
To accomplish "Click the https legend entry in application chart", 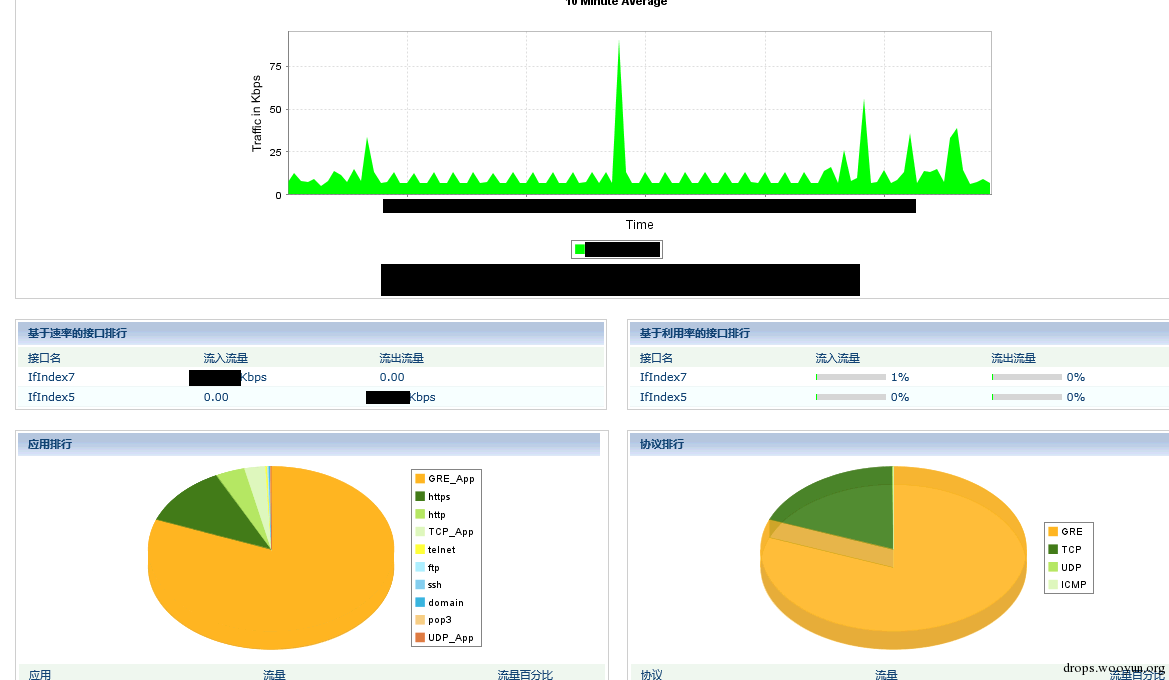I will 438,497.
